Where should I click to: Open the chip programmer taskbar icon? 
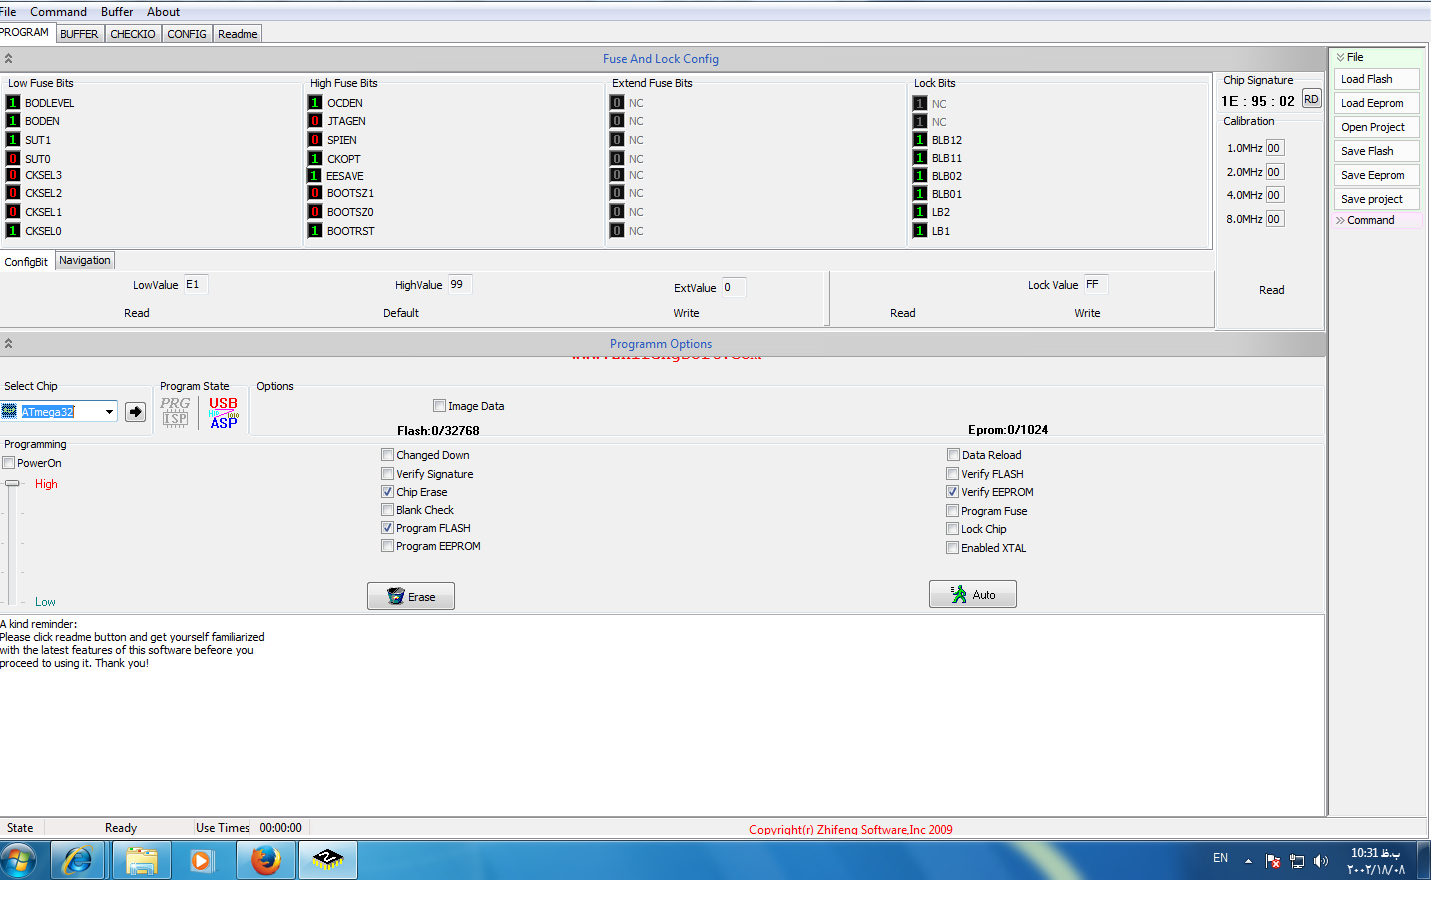327,860
